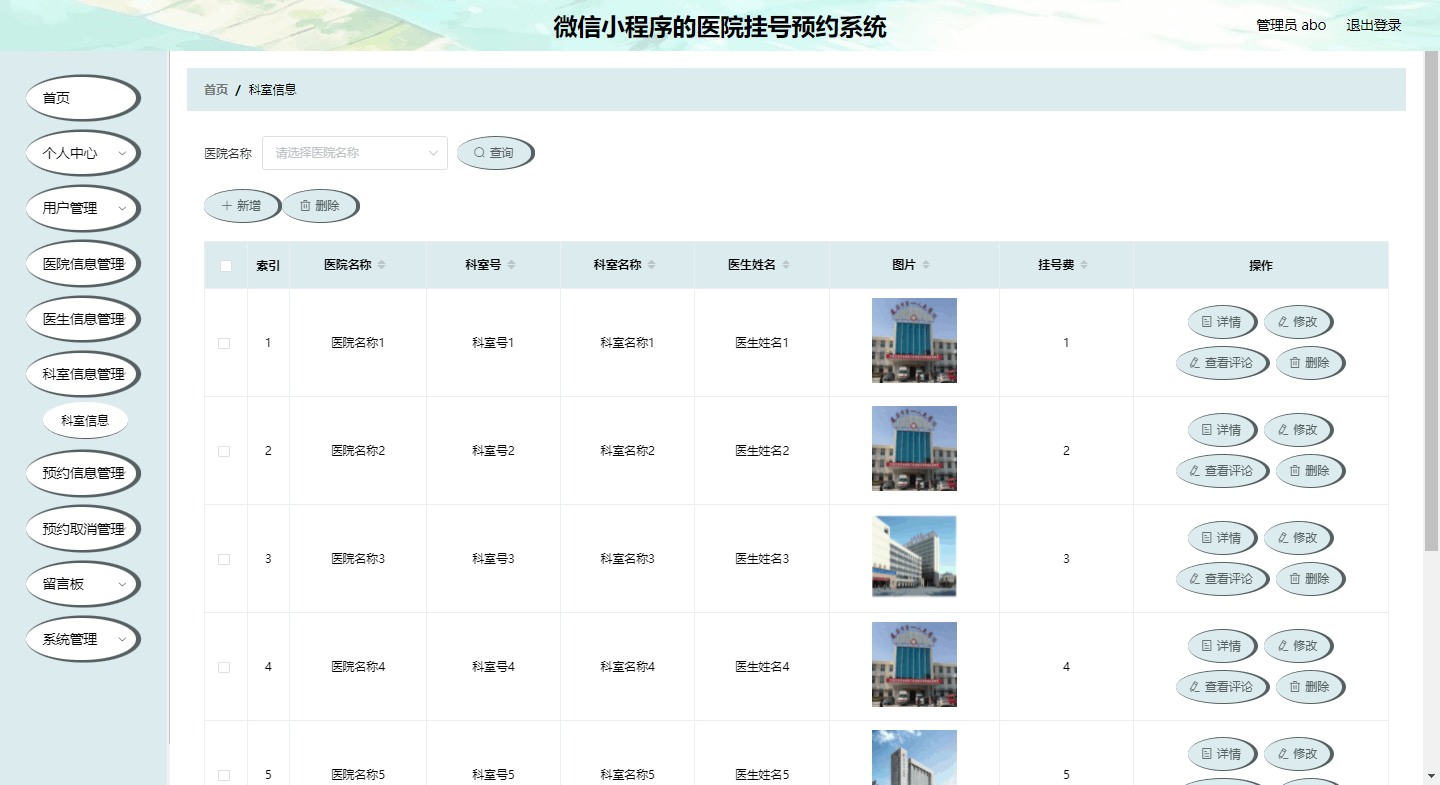Image resolution: width=1440 pixels, height=785 pixels.
Task: Check the checkbox for row 3
Action: tap(224, 559)
